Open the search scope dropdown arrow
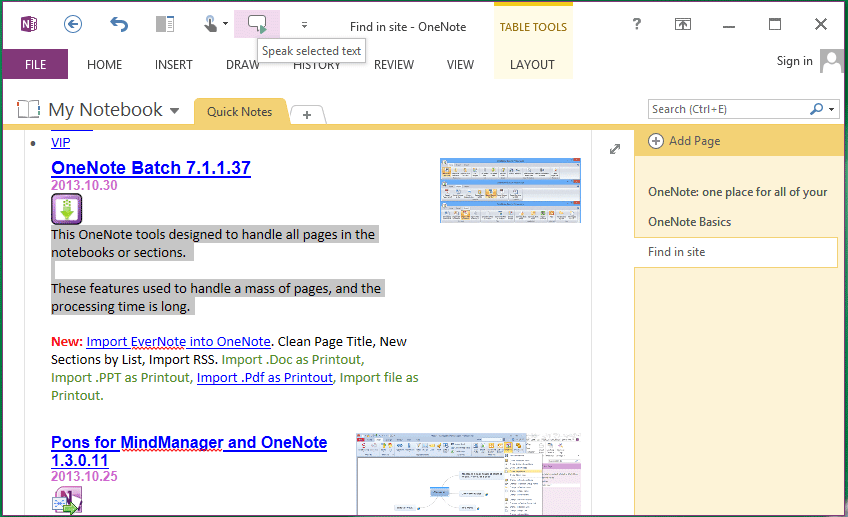This screenshot has width=848, height=517. pyautogui.click(x=832, y=109)
